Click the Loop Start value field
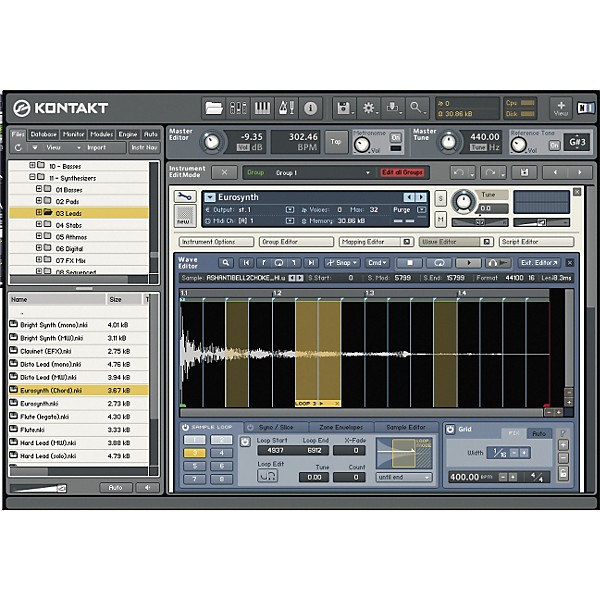The width and height of the screenshot is (600, 600). (x=275, y=451)
